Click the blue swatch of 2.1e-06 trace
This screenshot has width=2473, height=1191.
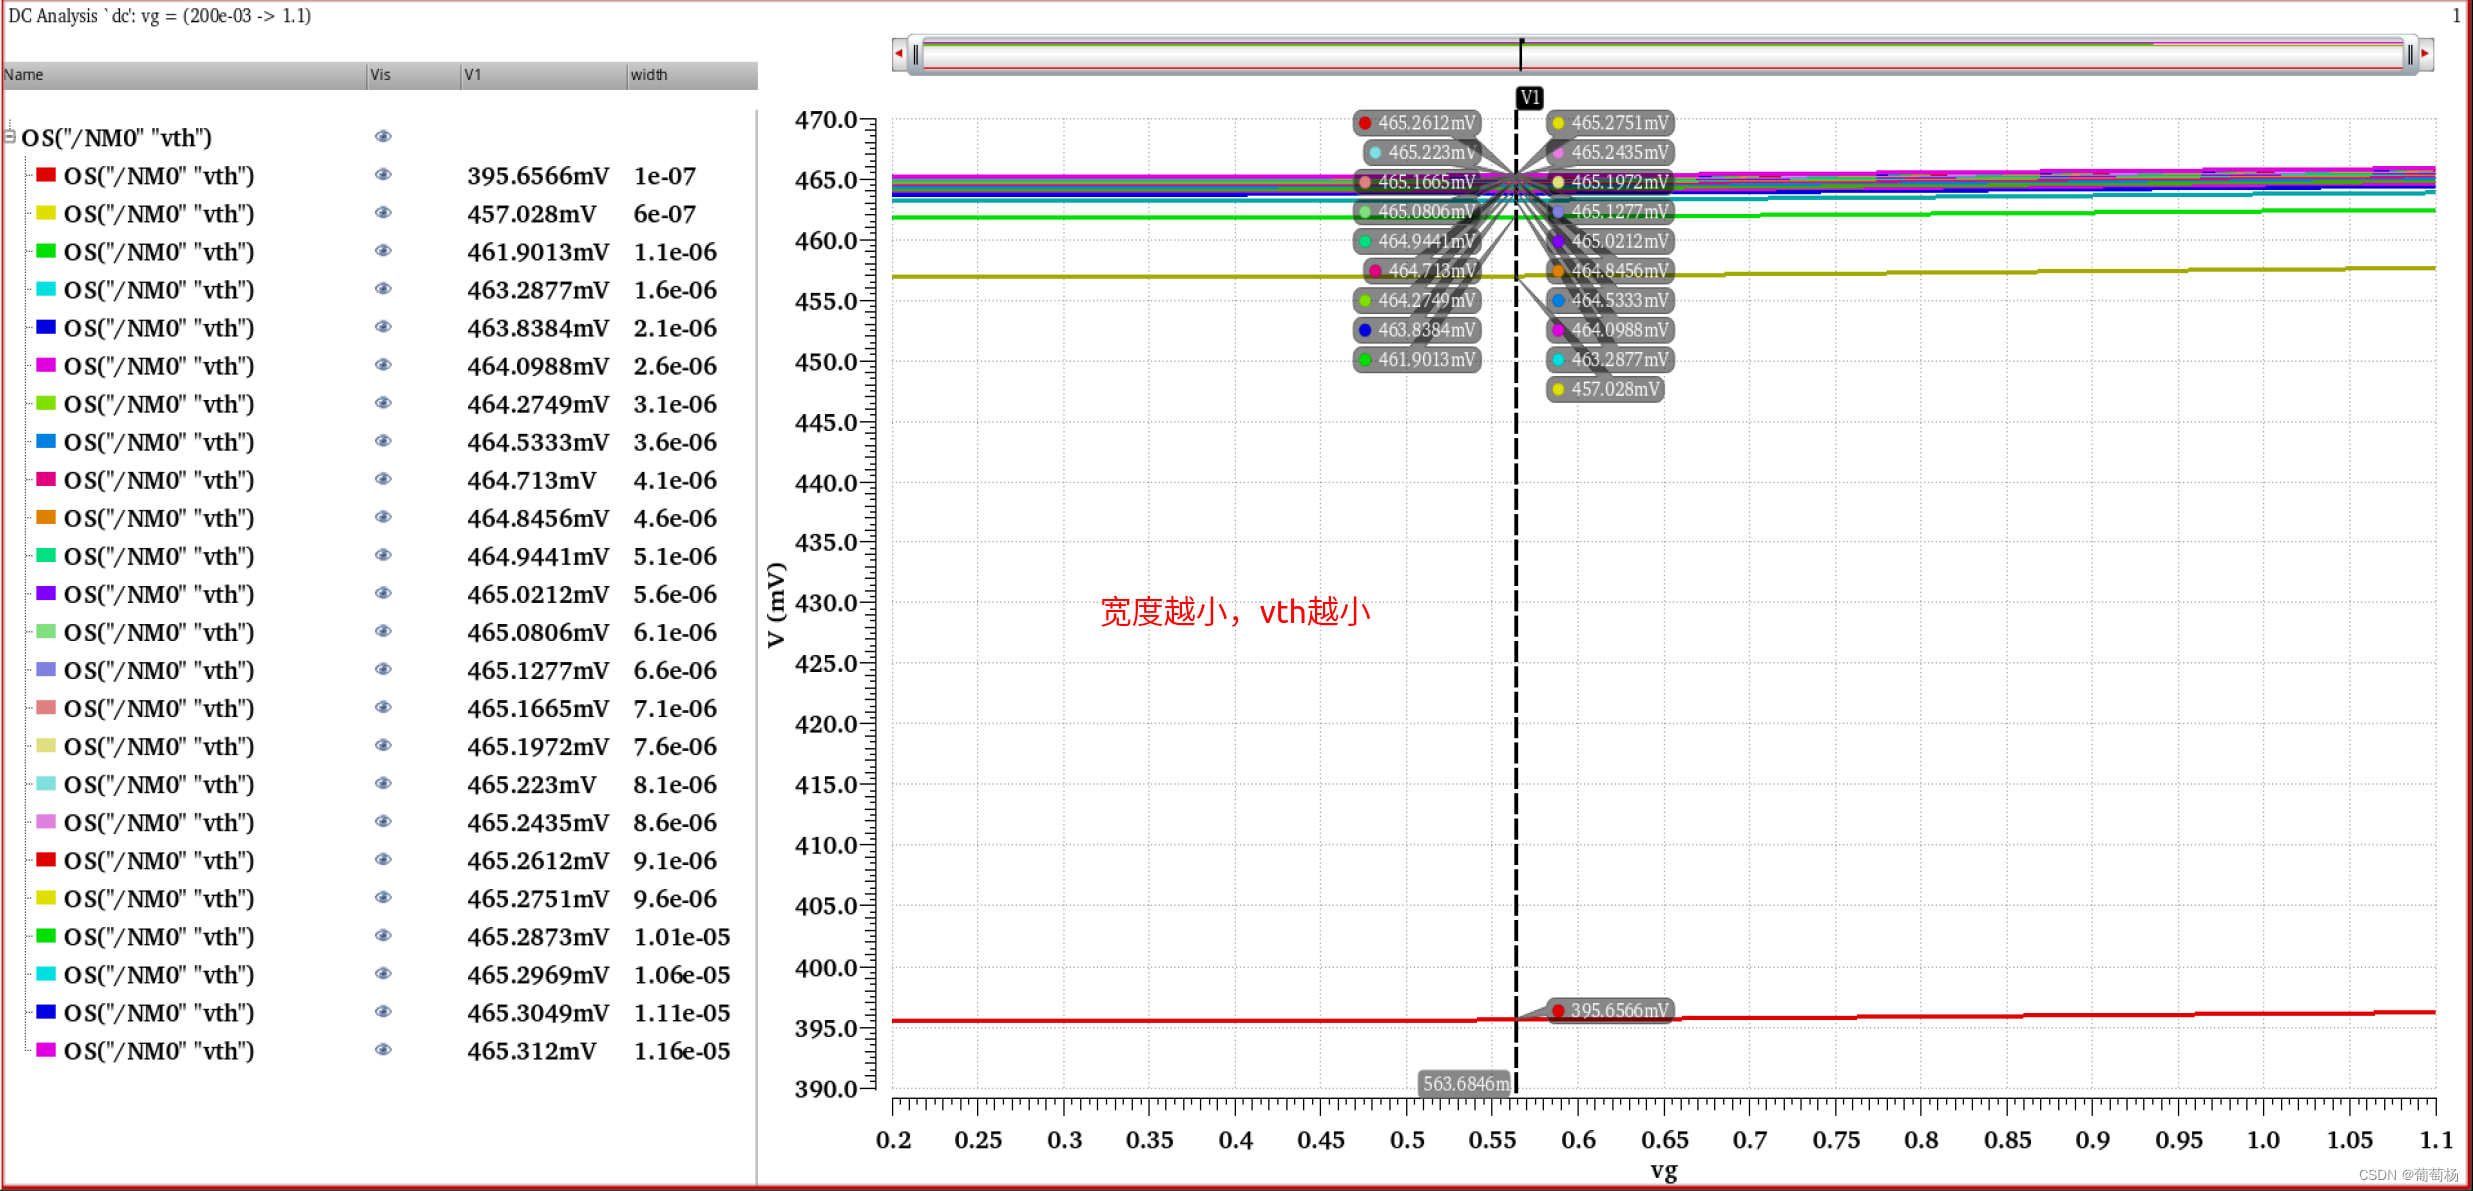pyautogui.click(x=46, y=327)
